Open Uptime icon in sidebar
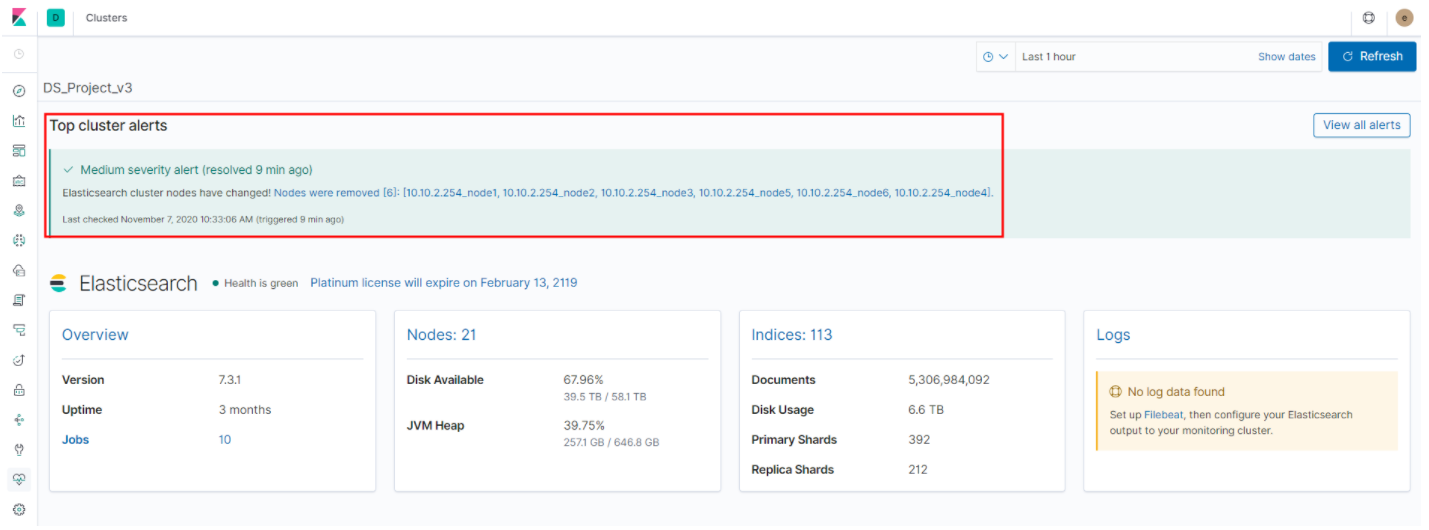Viewport: 1429px width, 530px height. pyautogui.click(x=19, y=360)
